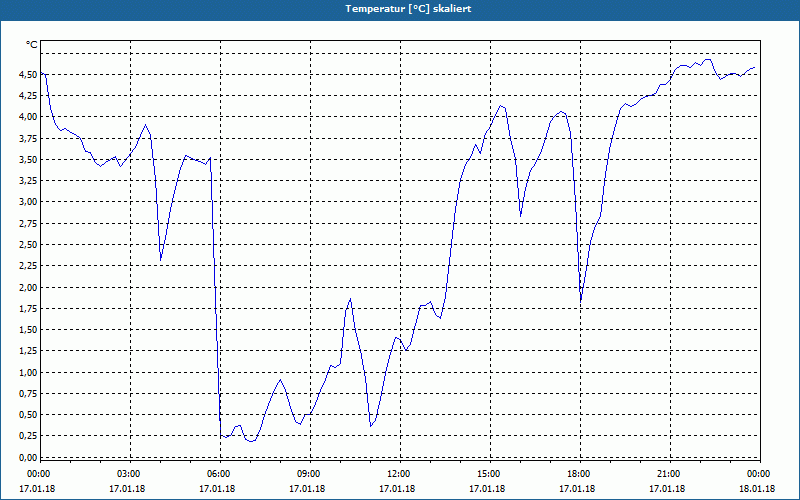Select the 09:00 time label

tap(307, 474)
